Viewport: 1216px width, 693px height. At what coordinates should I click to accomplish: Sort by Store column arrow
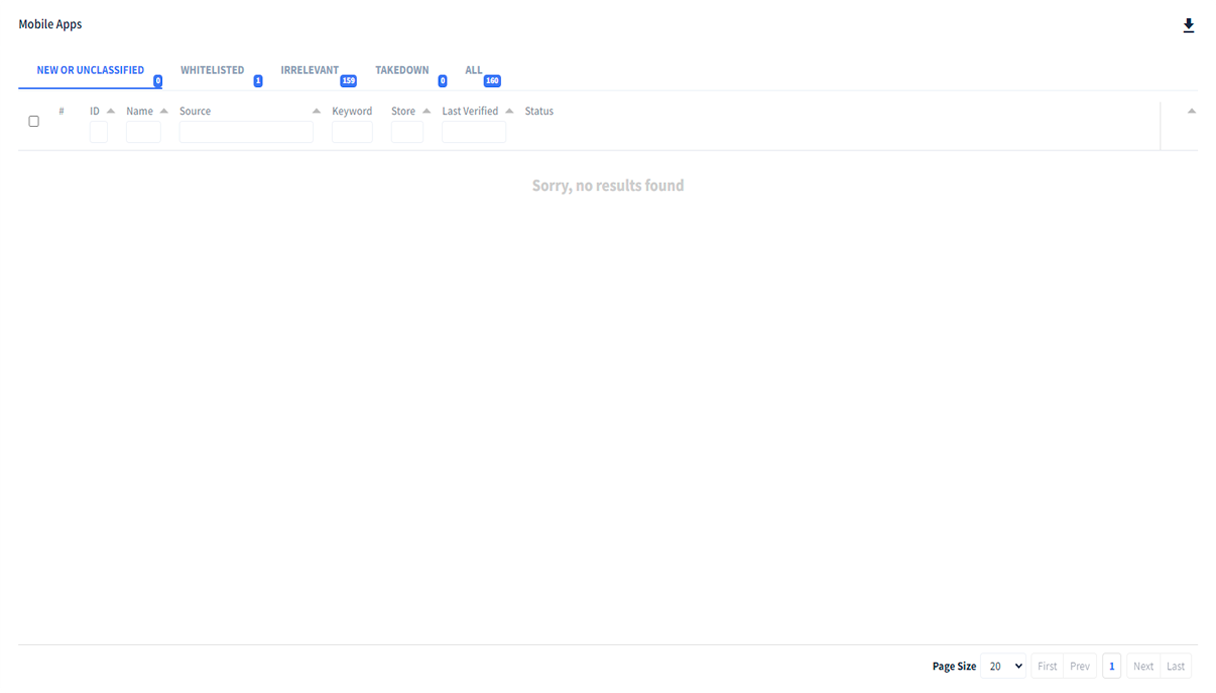pos(427,111)
